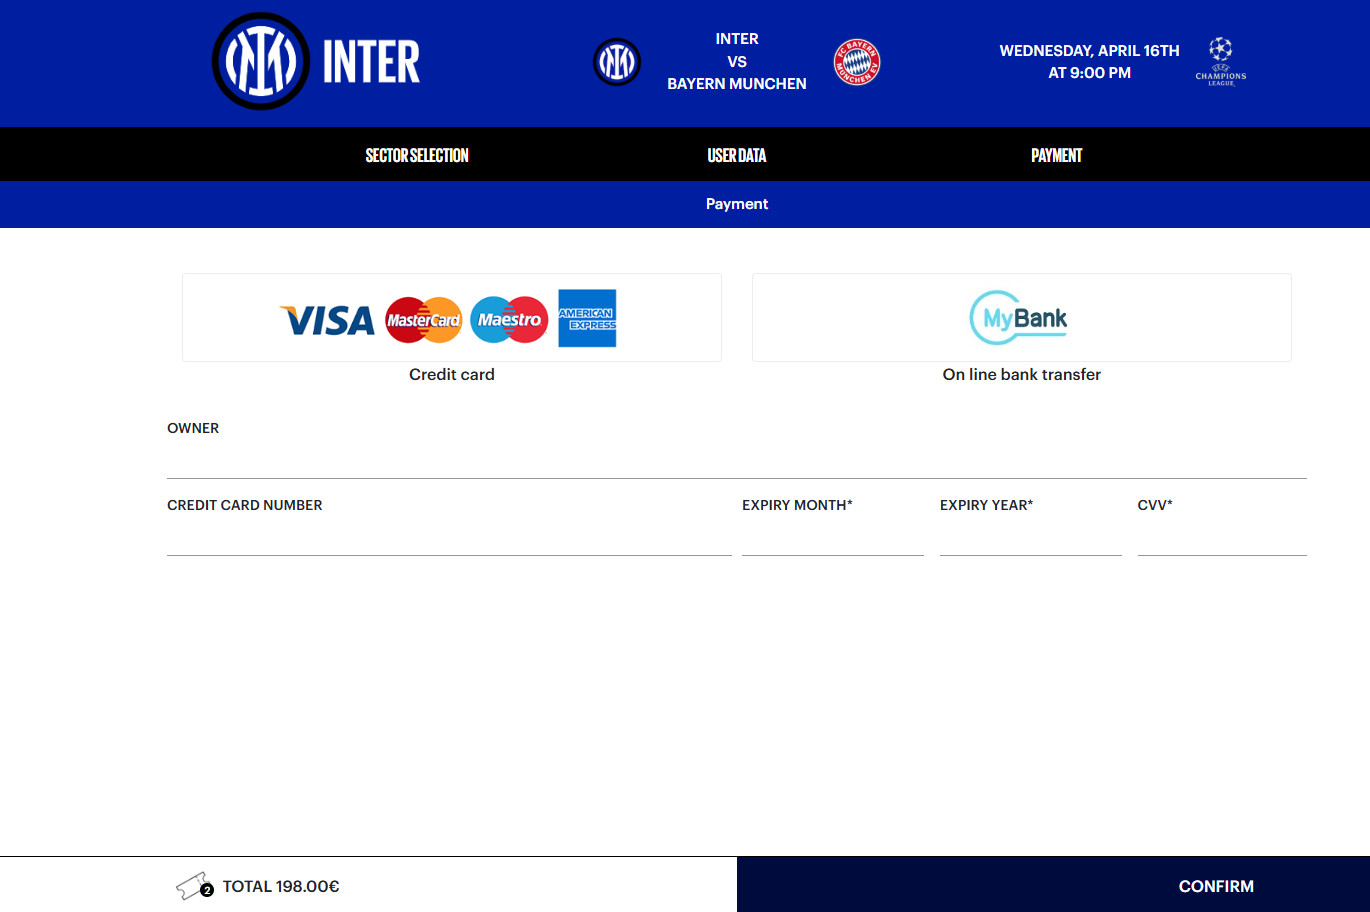This screenshot has height=912, width=1370.
Task: Click the ticket icon near total
Action: click(x=194, y=886)
